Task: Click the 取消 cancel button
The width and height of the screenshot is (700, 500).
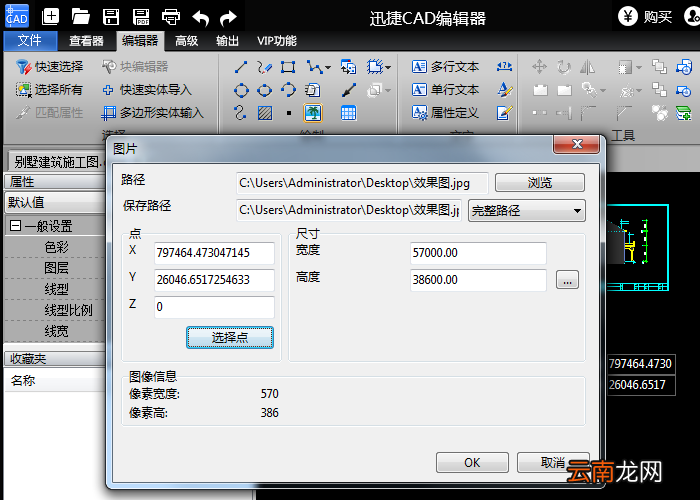Action: [553, 462]
